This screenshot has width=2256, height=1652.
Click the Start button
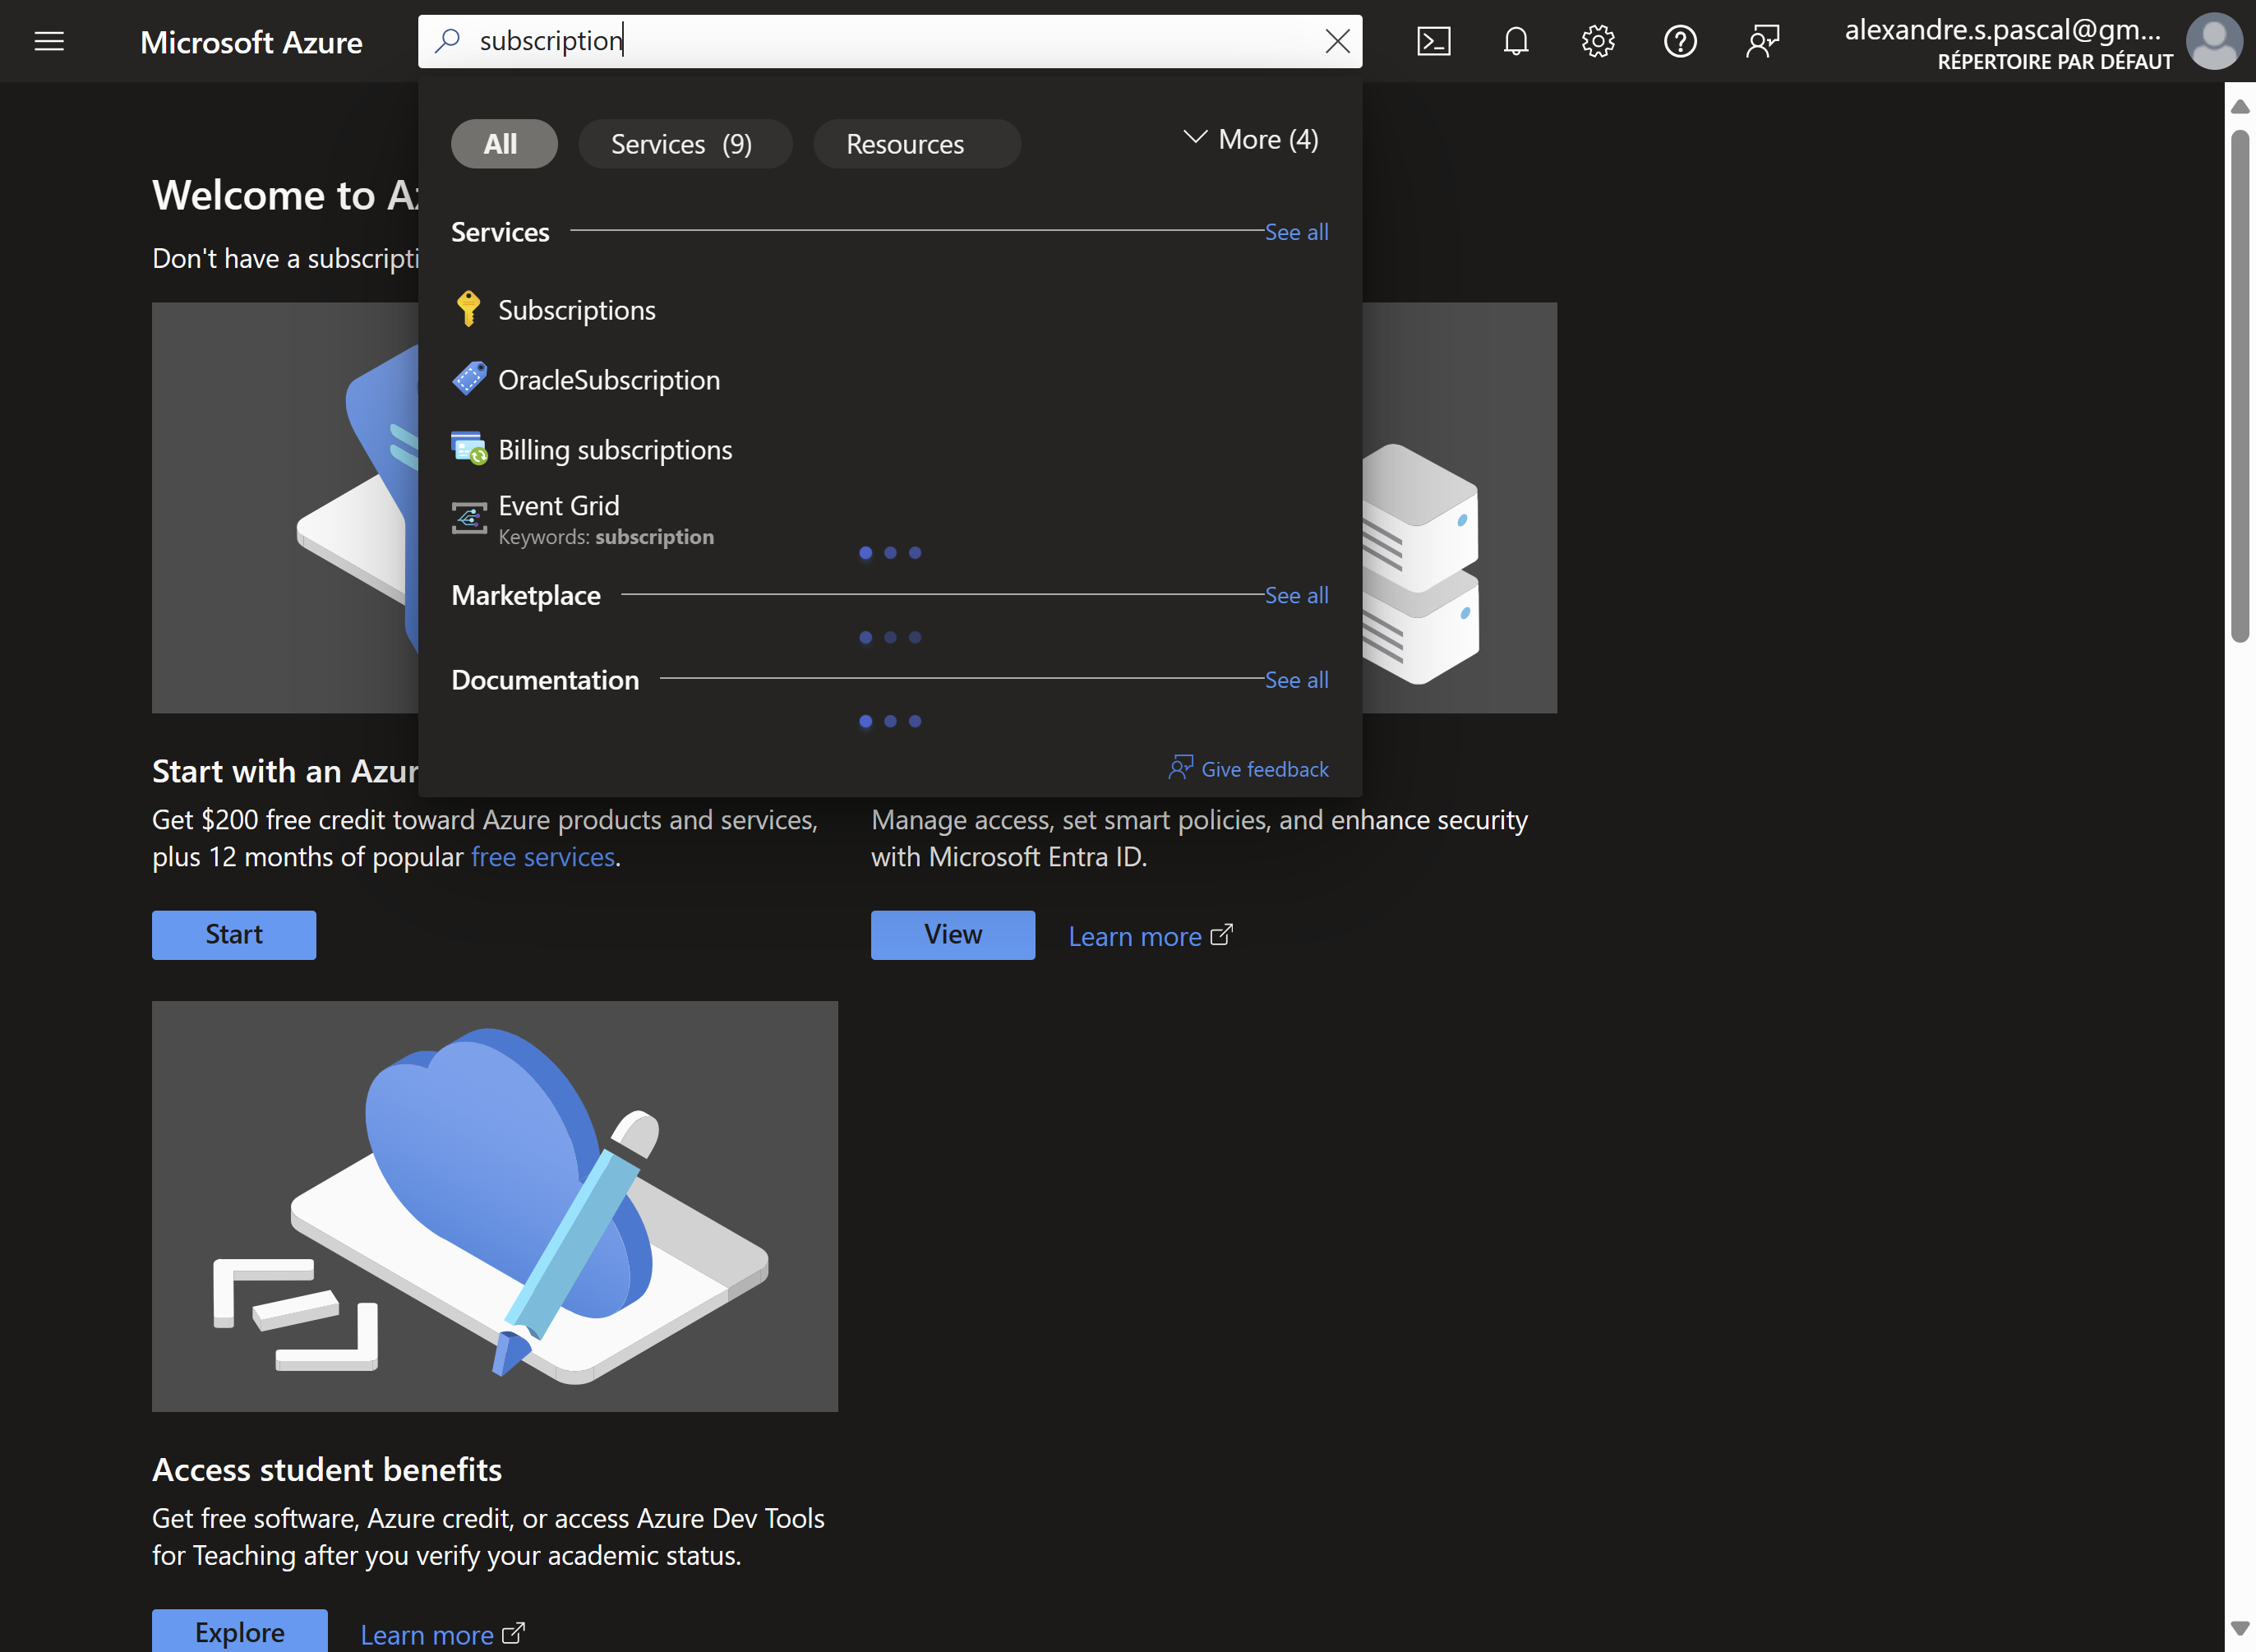(234, 935)
